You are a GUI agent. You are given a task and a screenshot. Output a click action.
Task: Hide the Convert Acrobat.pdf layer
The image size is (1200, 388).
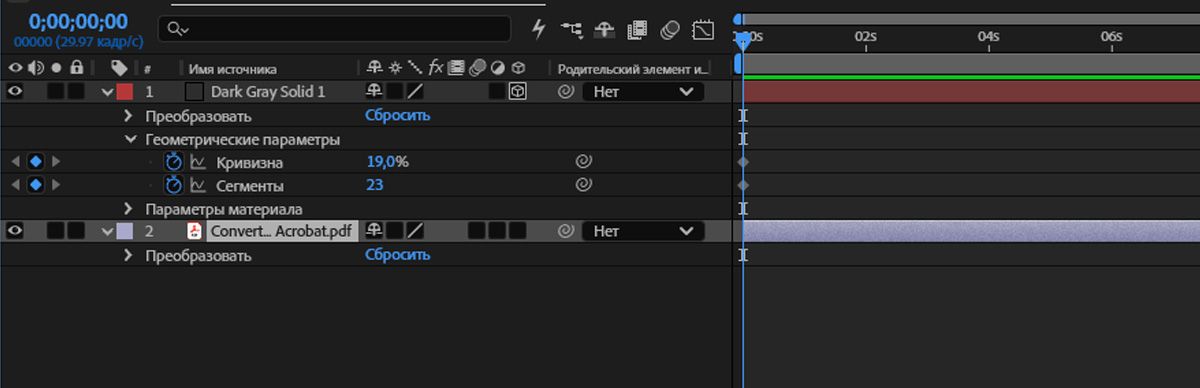(x=15, y=231)
